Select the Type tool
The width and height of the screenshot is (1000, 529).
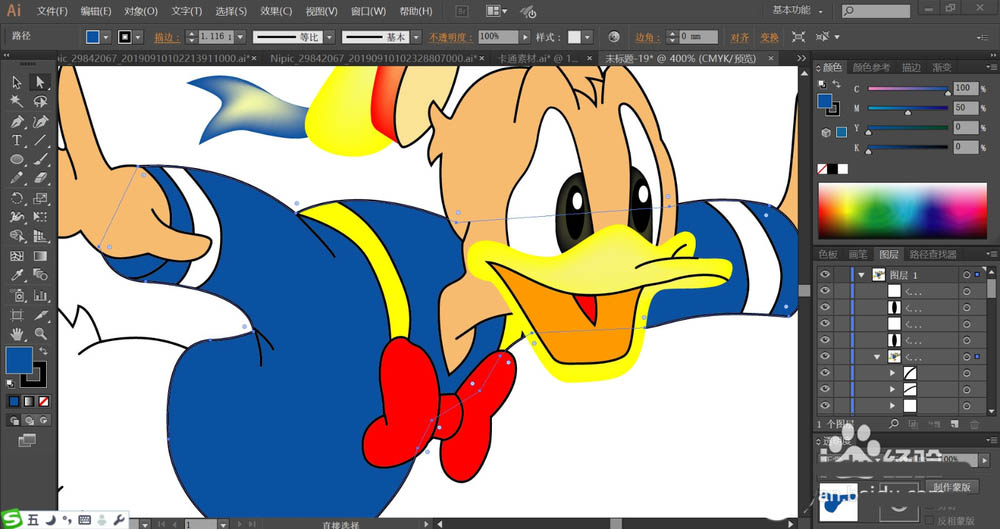pos(17,140)
